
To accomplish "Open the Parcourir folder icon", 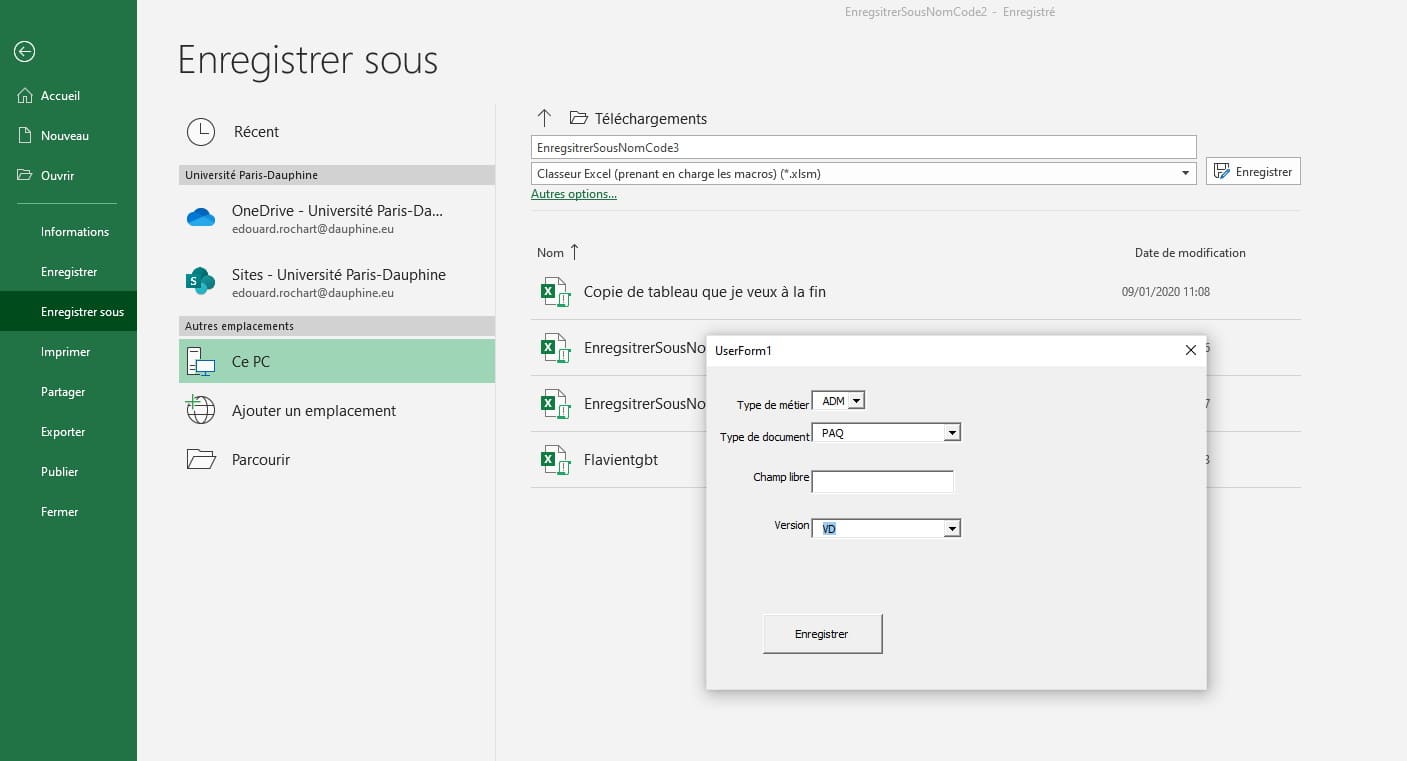I will (201, 459).
